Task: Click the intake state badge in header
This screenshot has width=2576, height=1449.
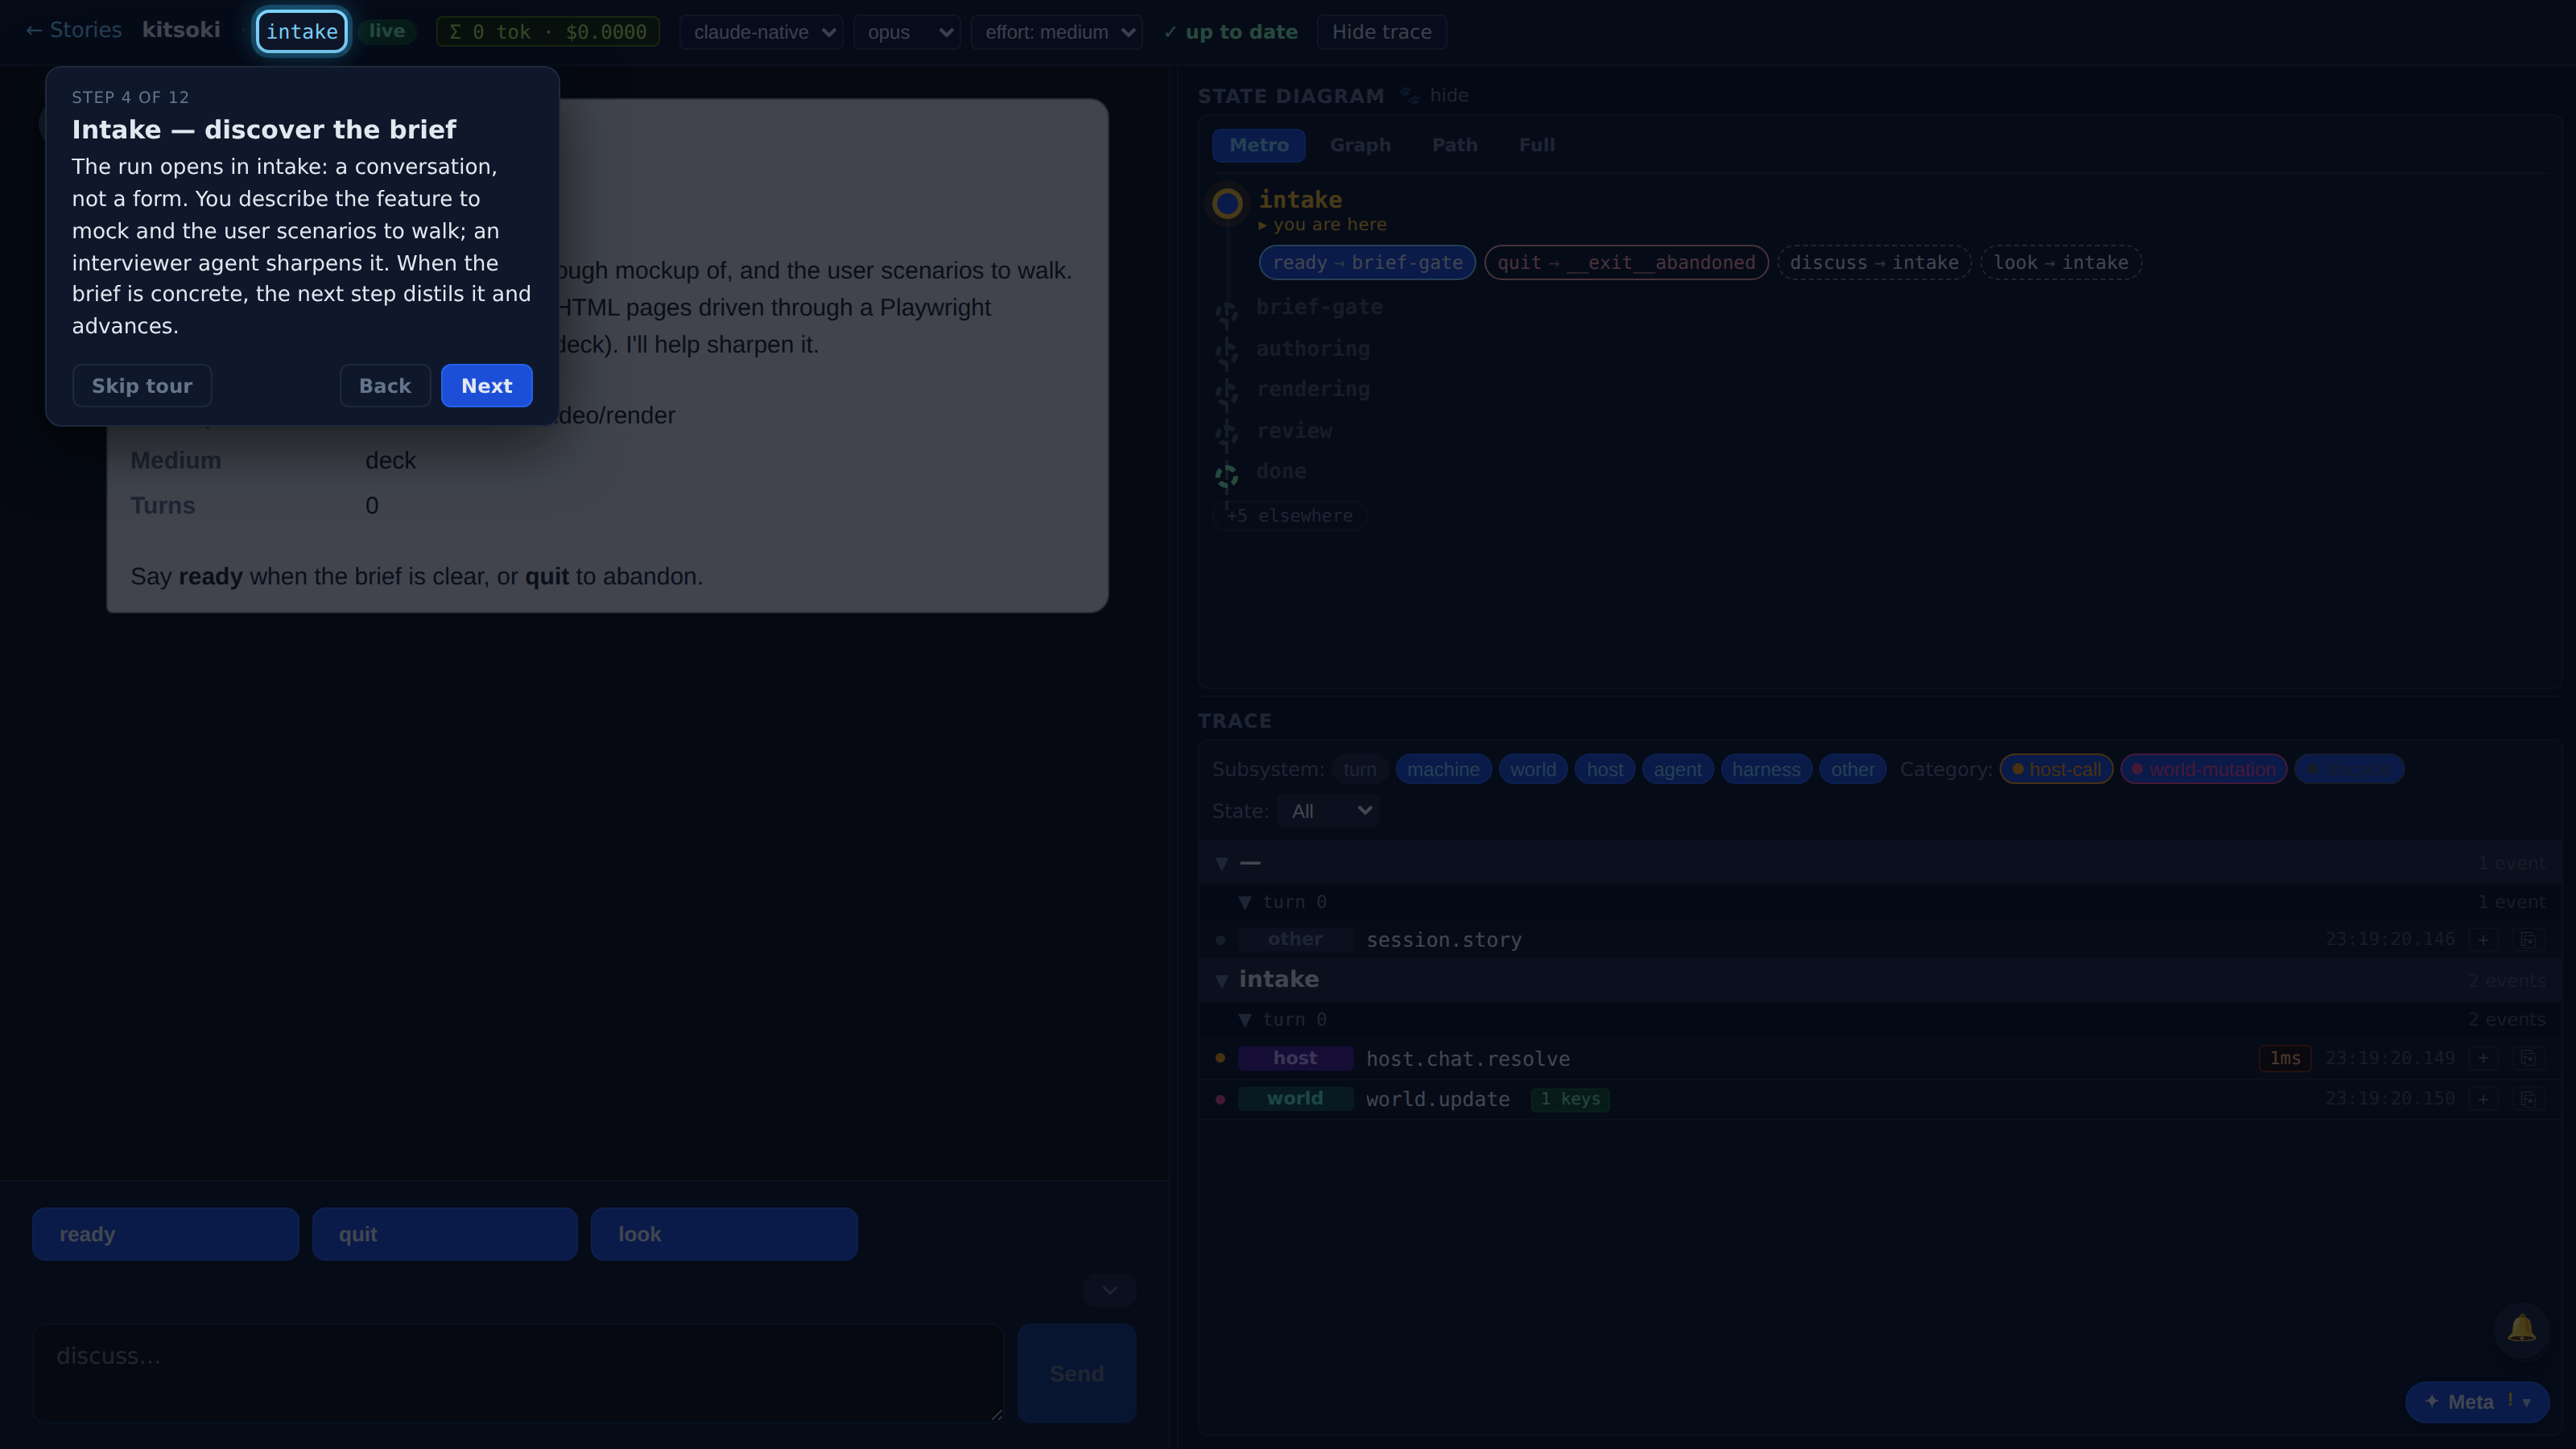Action: tap(302, 31)
